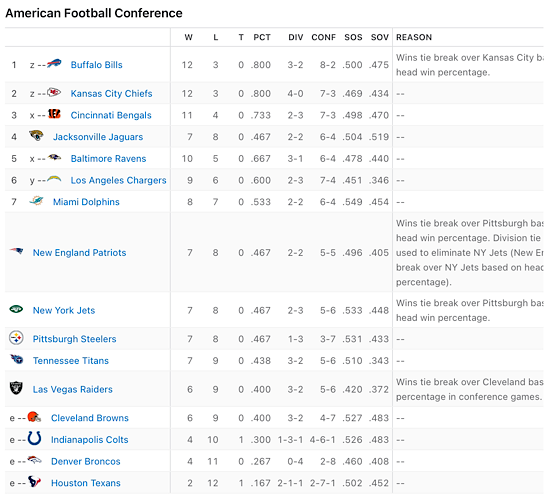The width and height of the screenshot is (550, 497).
Task: Open the Los Angeles Chargers link
Action: point(119,180)
